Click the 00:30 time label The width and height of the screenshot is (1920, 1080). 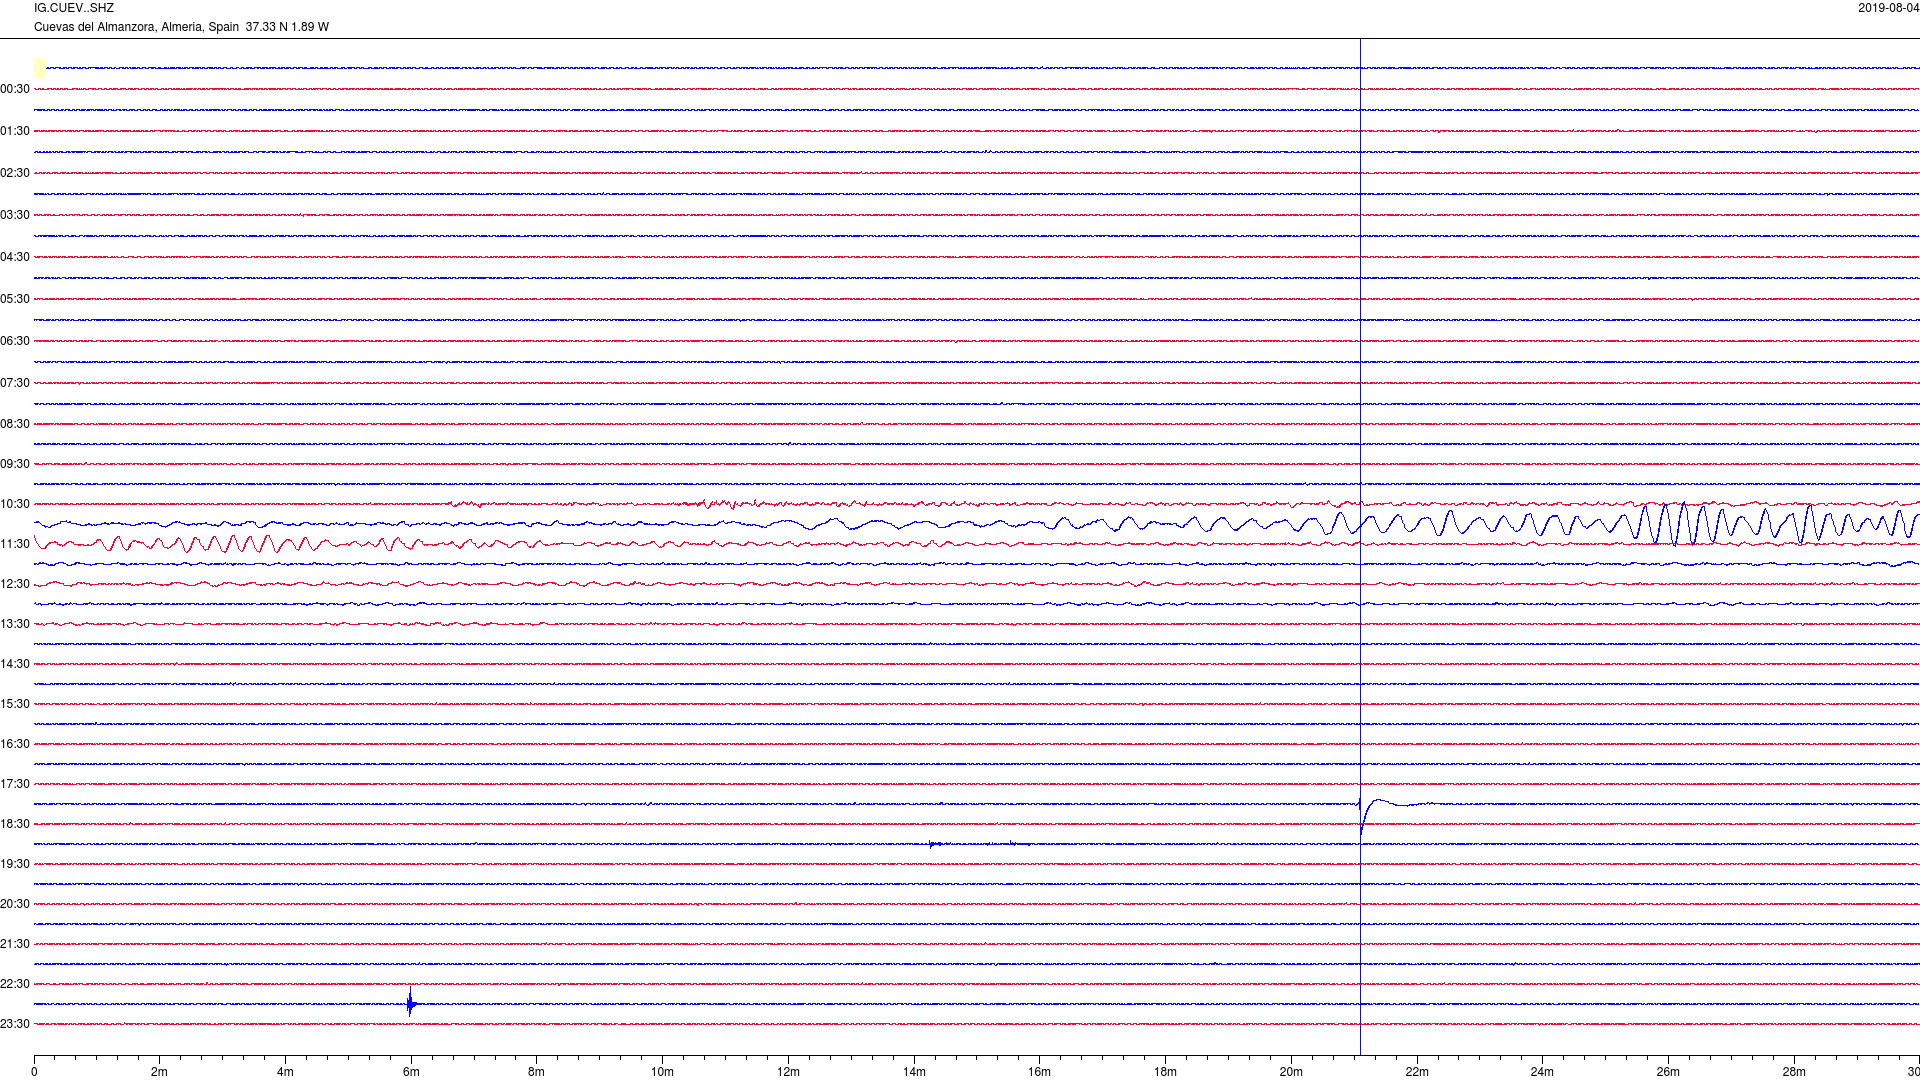15,89
